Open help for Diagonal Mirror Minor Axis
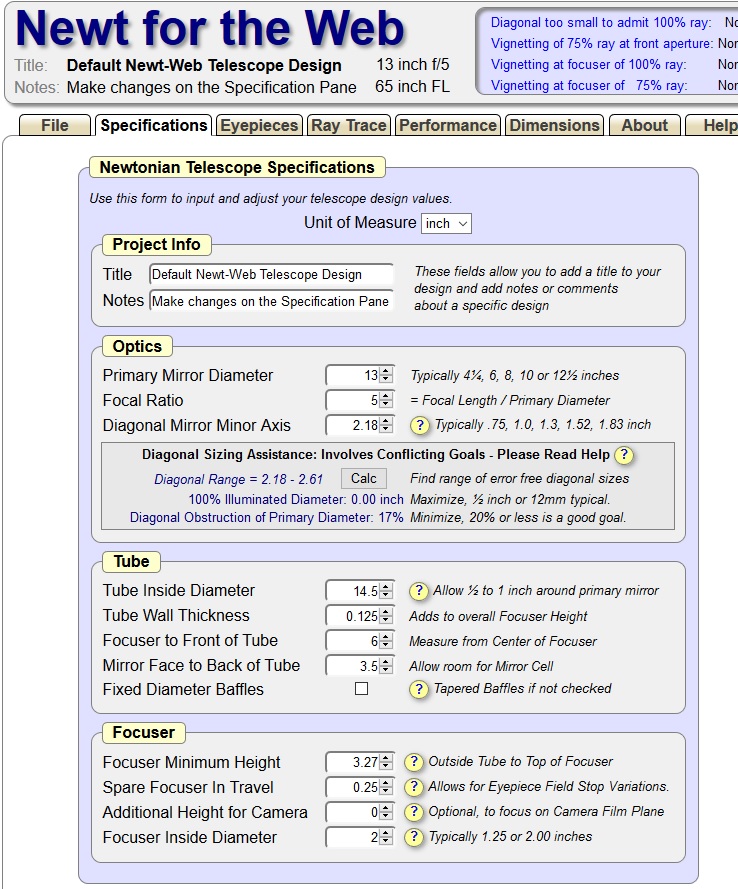Screen dimensions: 738x889 pyautogui.click(x=419, y=425)
